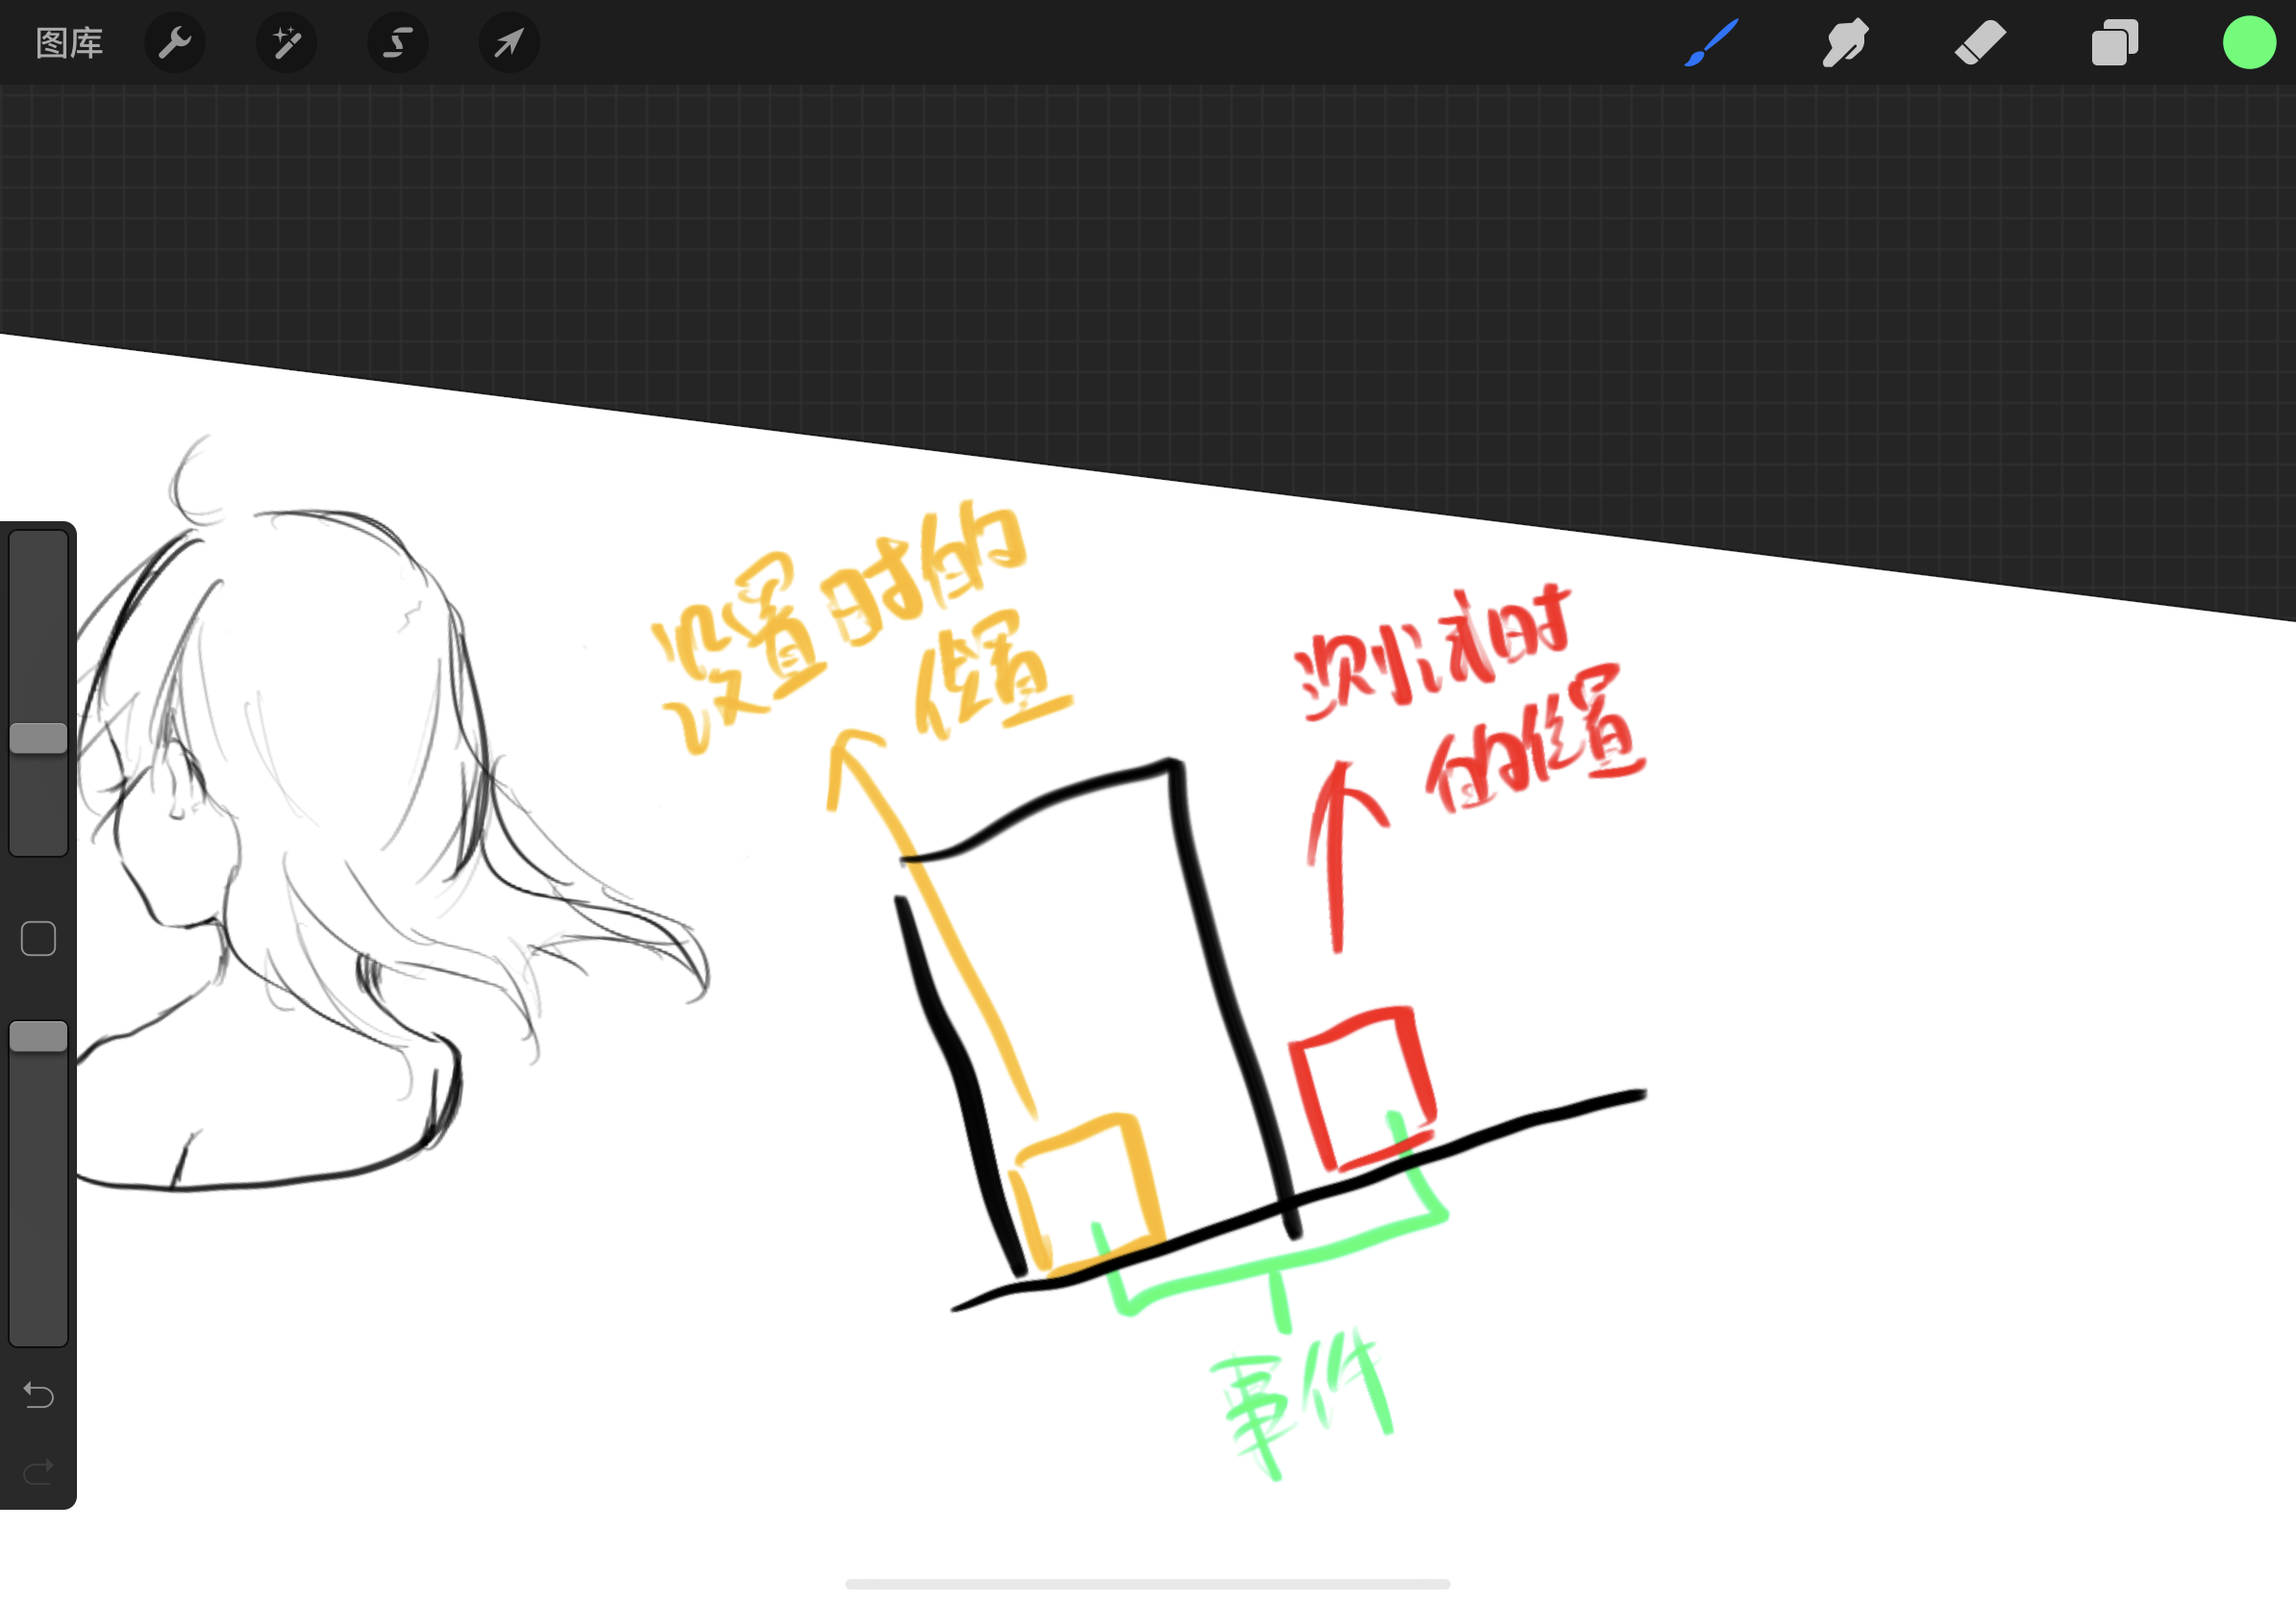Activate the Selection S-shaped tool
Viewport: 2296px width, 1604px height.
tap(398, 43)
